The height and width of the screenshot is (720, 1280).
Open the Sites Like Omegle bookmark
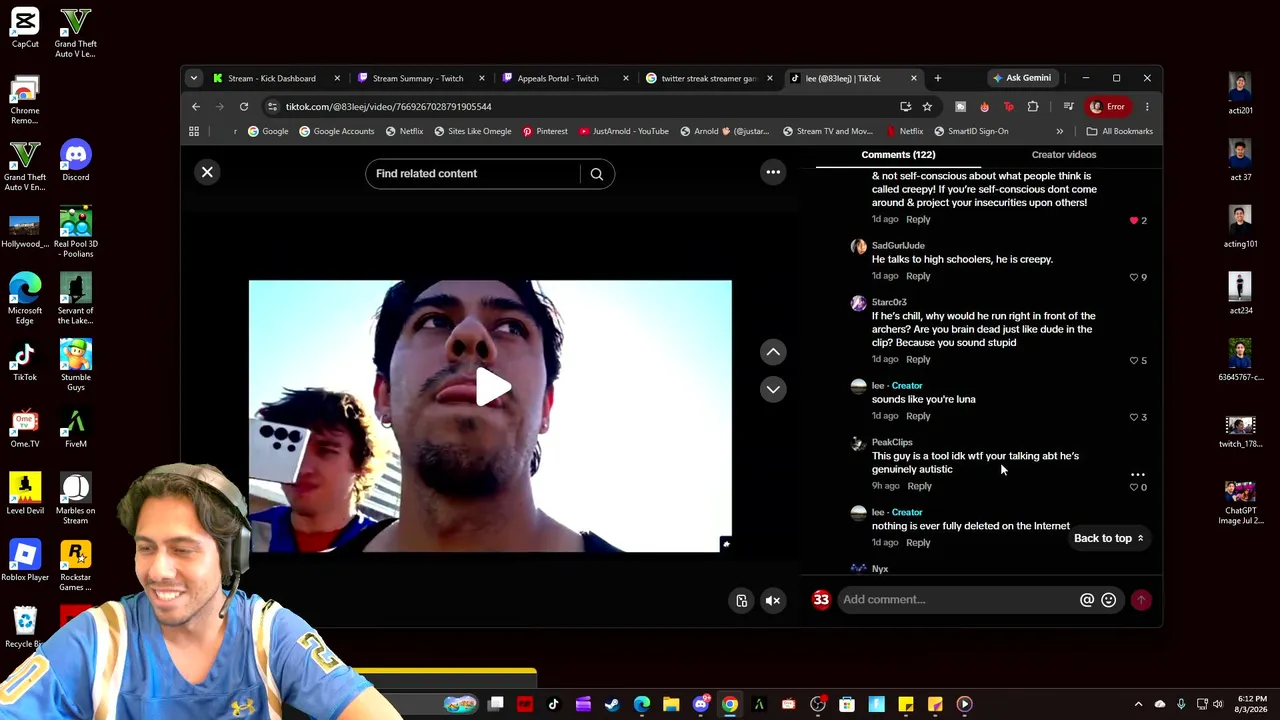point(472,131)
